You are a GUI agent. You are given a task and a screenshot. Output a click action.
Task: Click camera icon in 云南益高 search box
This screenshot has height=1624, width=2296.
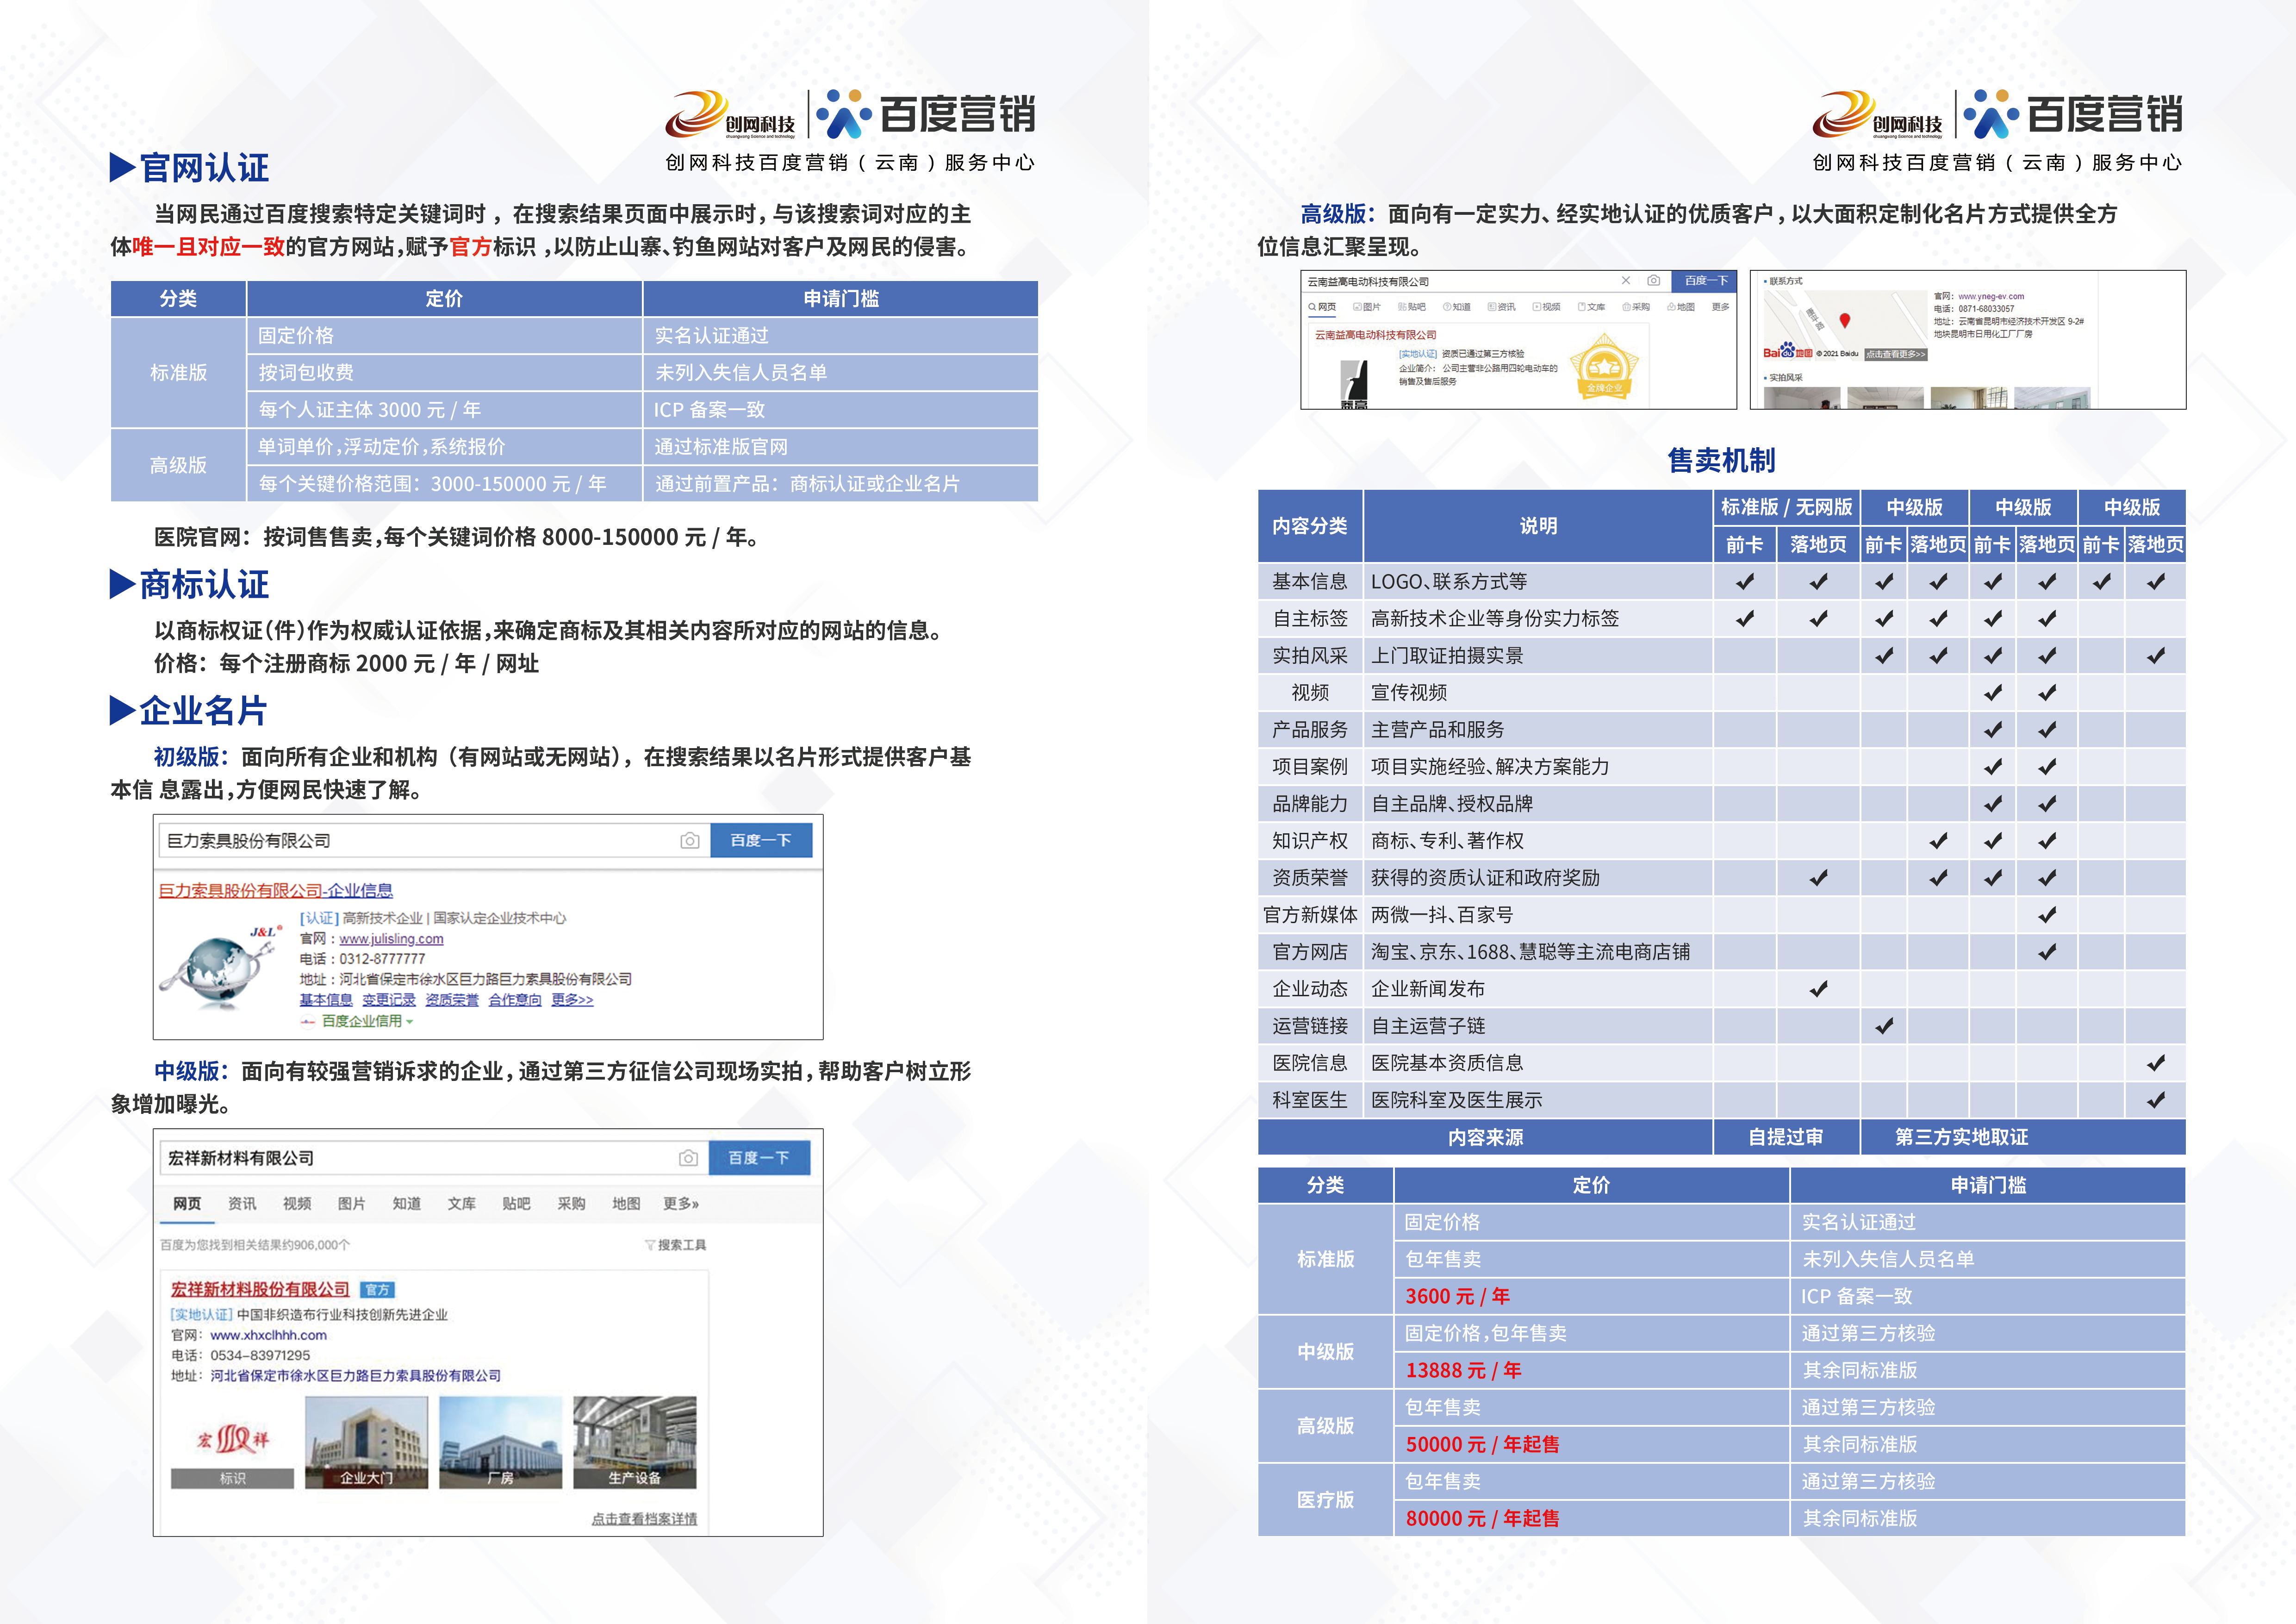pos(1654,281)
